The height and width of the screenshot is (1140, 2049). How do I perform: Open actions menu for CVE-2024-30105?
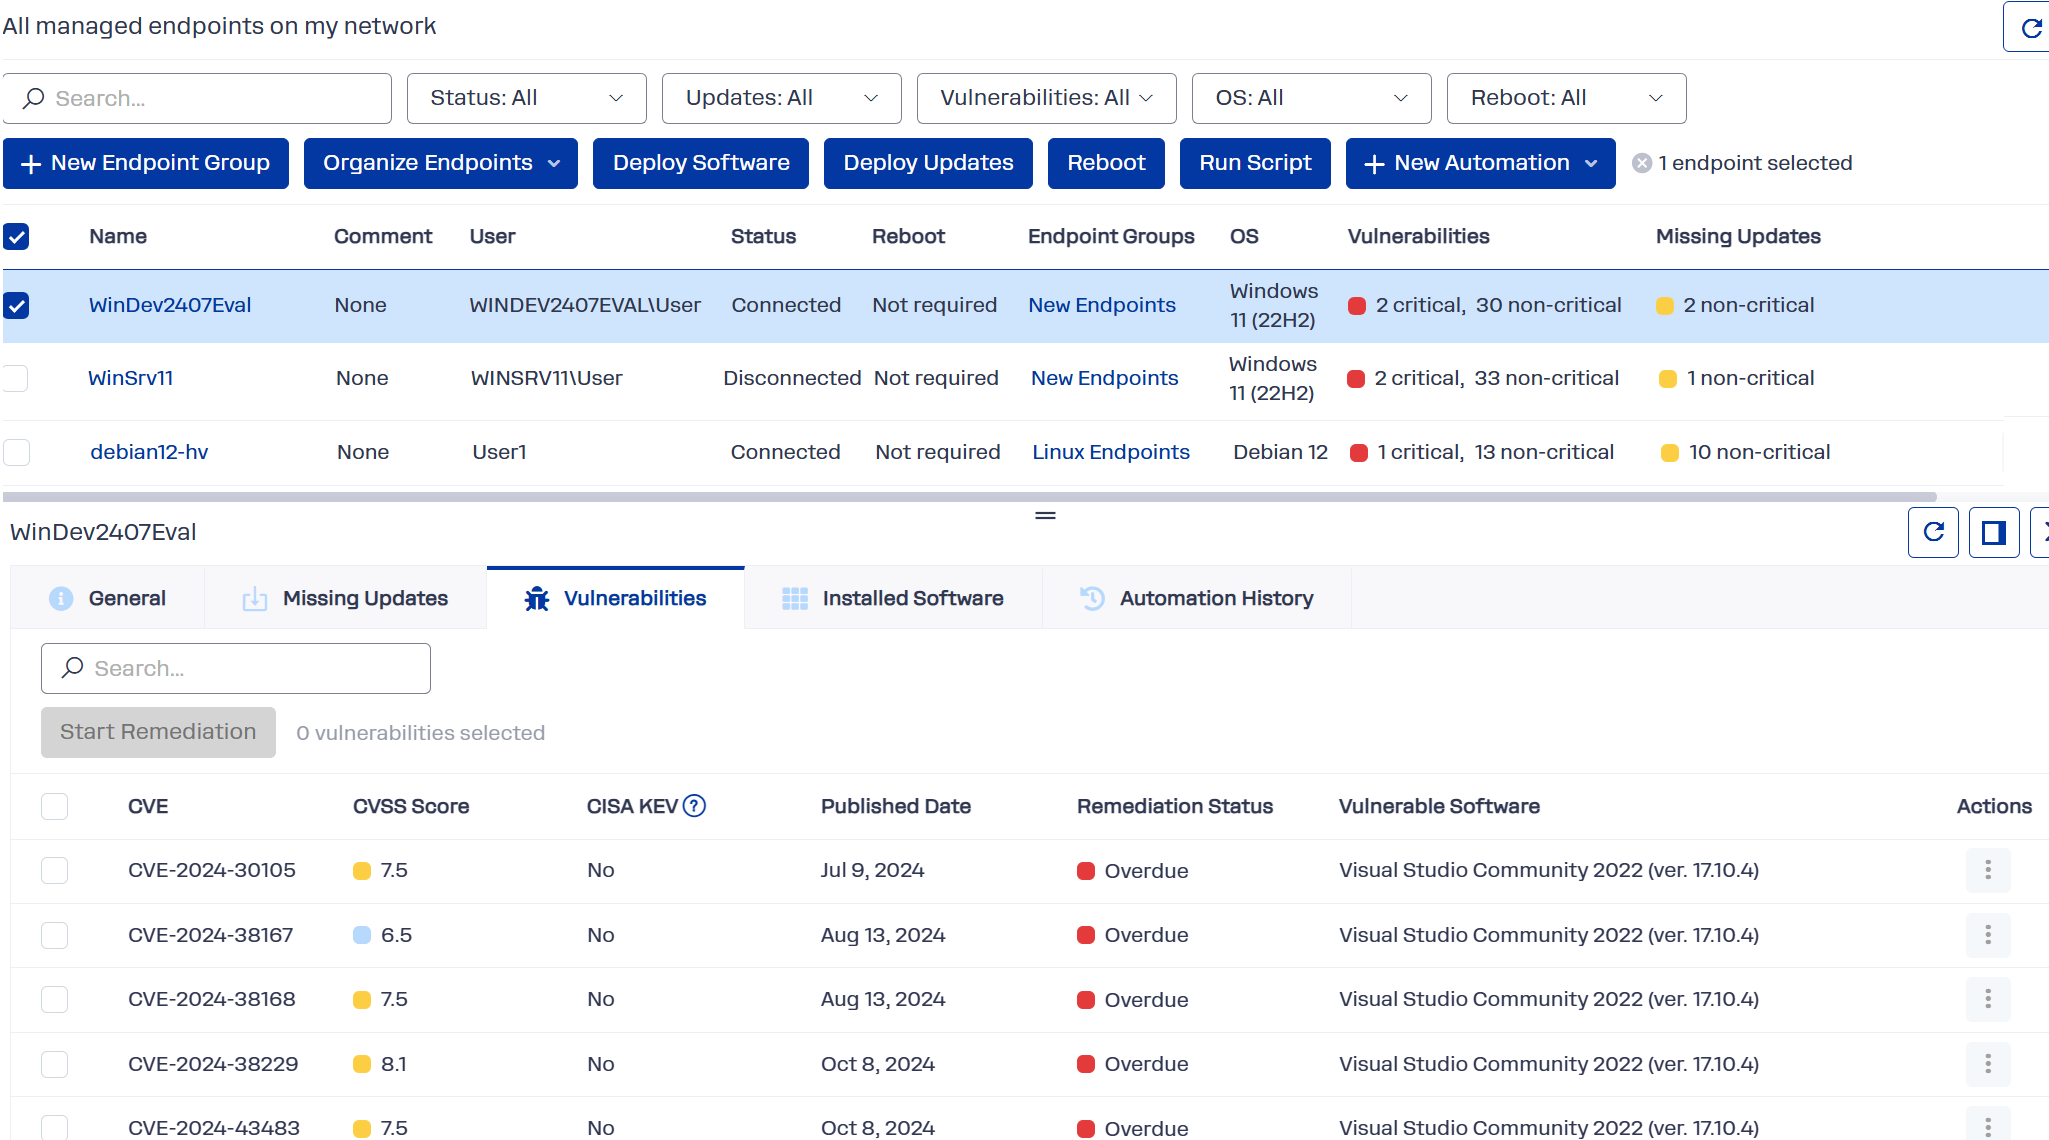1988,870
